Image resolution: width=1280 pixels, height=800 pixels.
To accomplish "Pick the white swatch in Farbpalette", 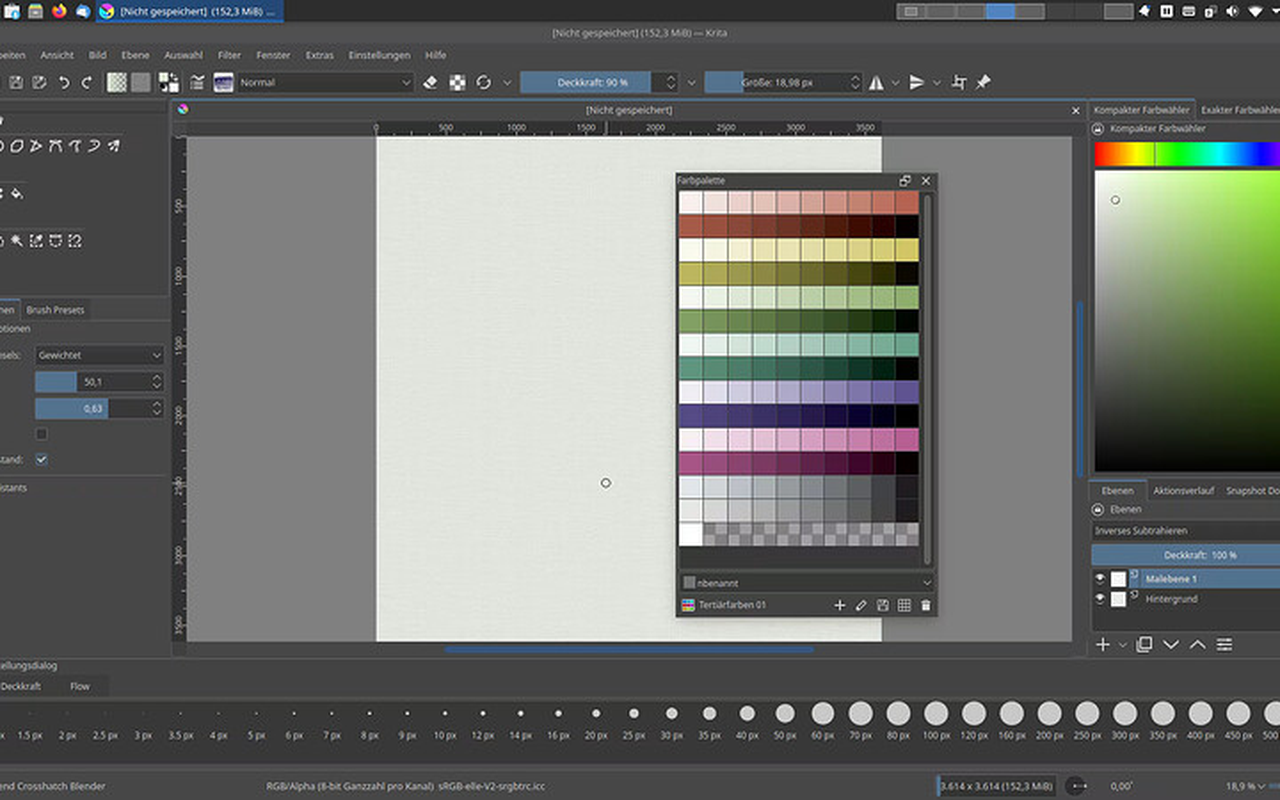I will point(690,534).
